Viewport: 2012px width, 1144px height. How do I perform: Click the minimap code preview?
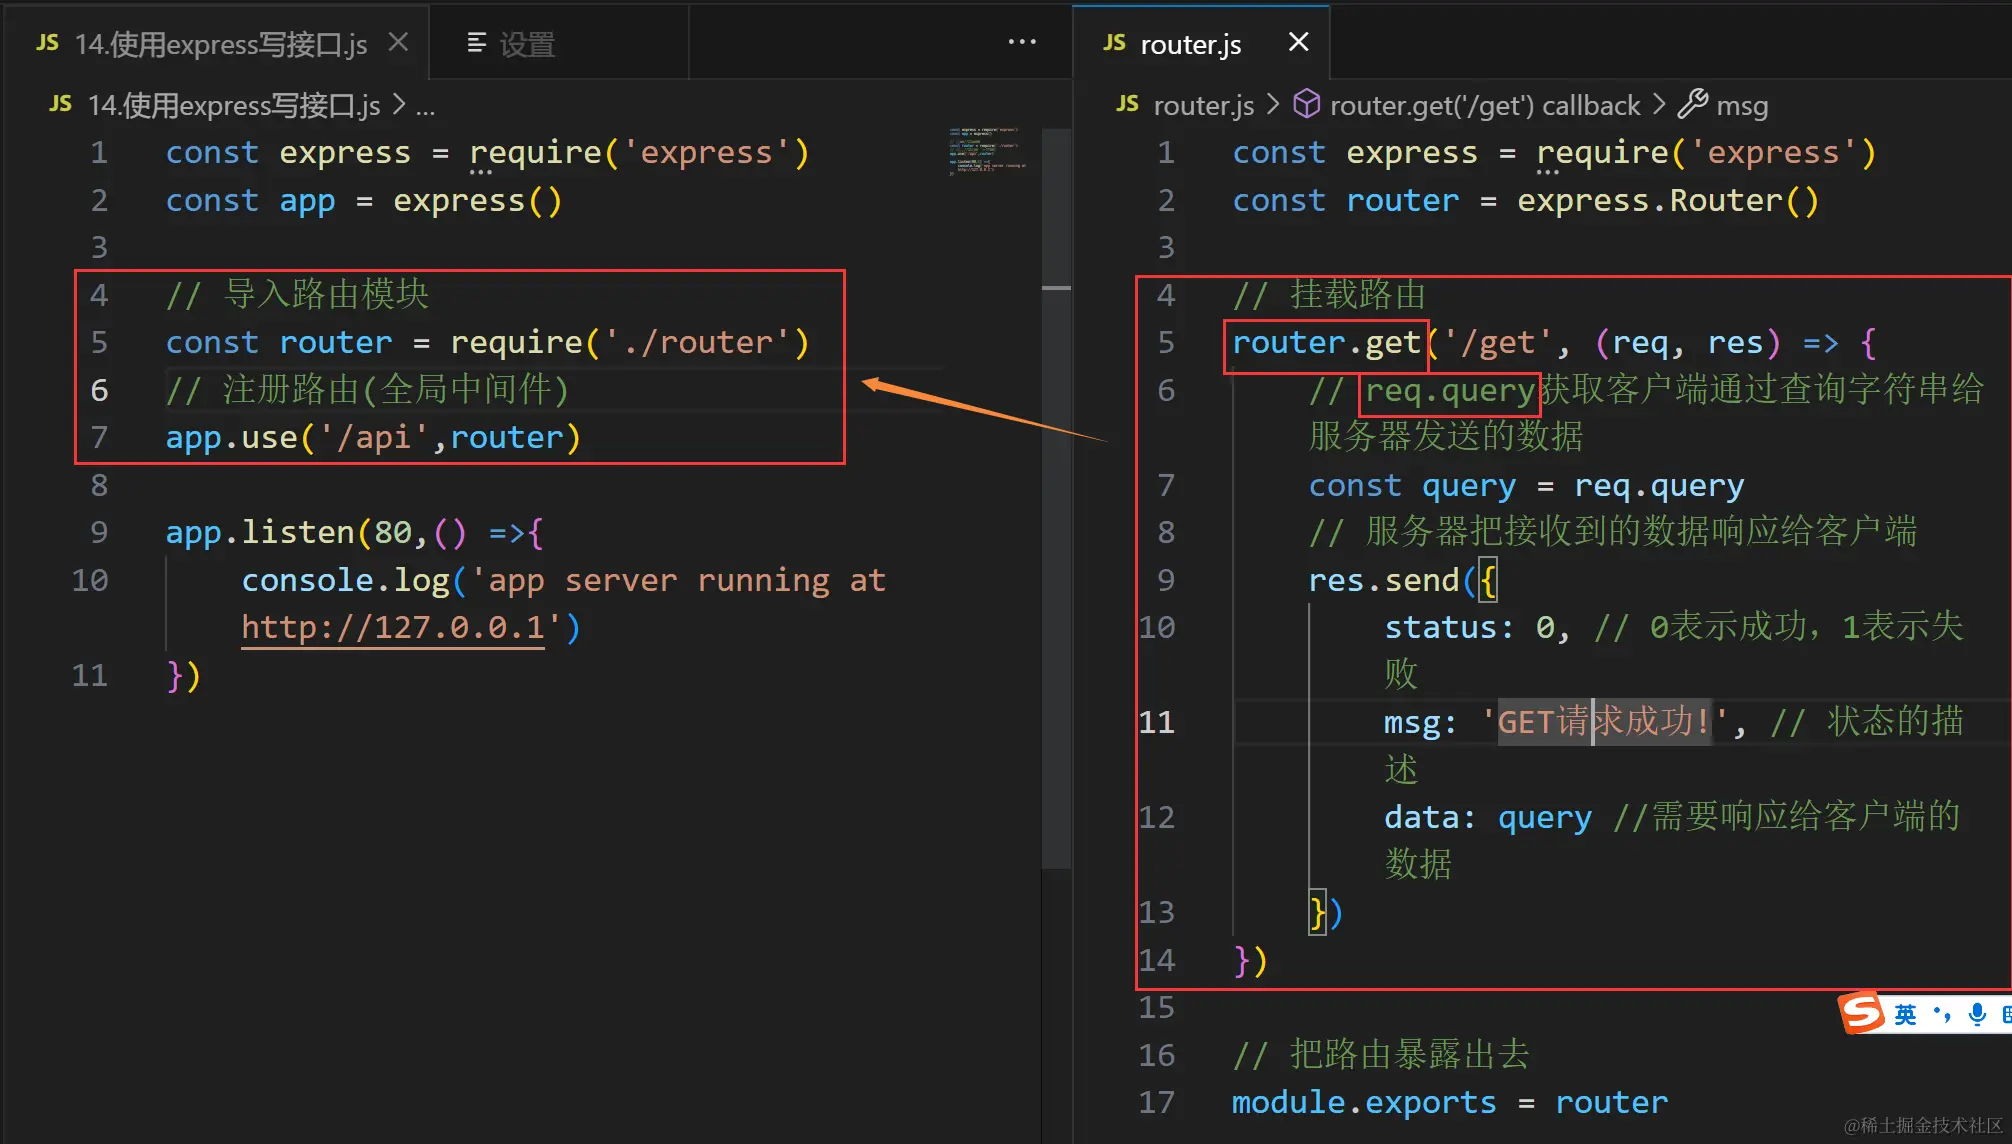click(985, 150)
